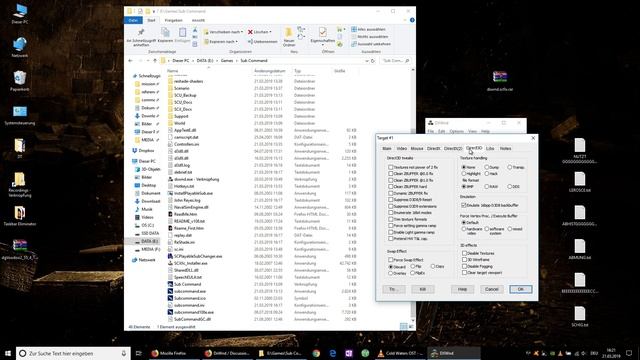This screenshot has height=360, width=640.
Task: Click the Explorer back arrow
Action: pyautogui.click(x=130, y=60)
